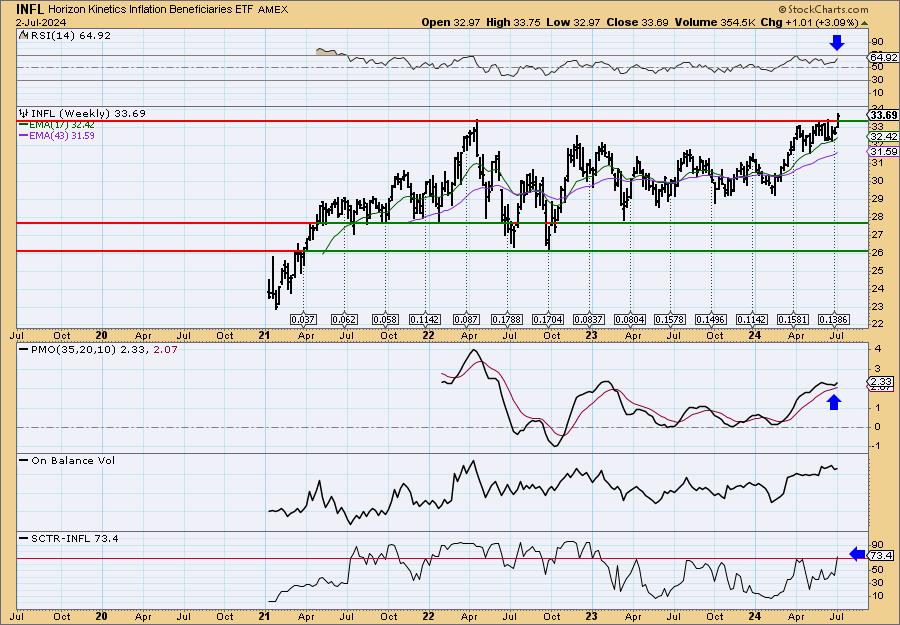The height and width of the screenshot is (625, 900).
Task: Click the bar-chart icon before INFL (Weekly)
Action: [x=24, y=113]
